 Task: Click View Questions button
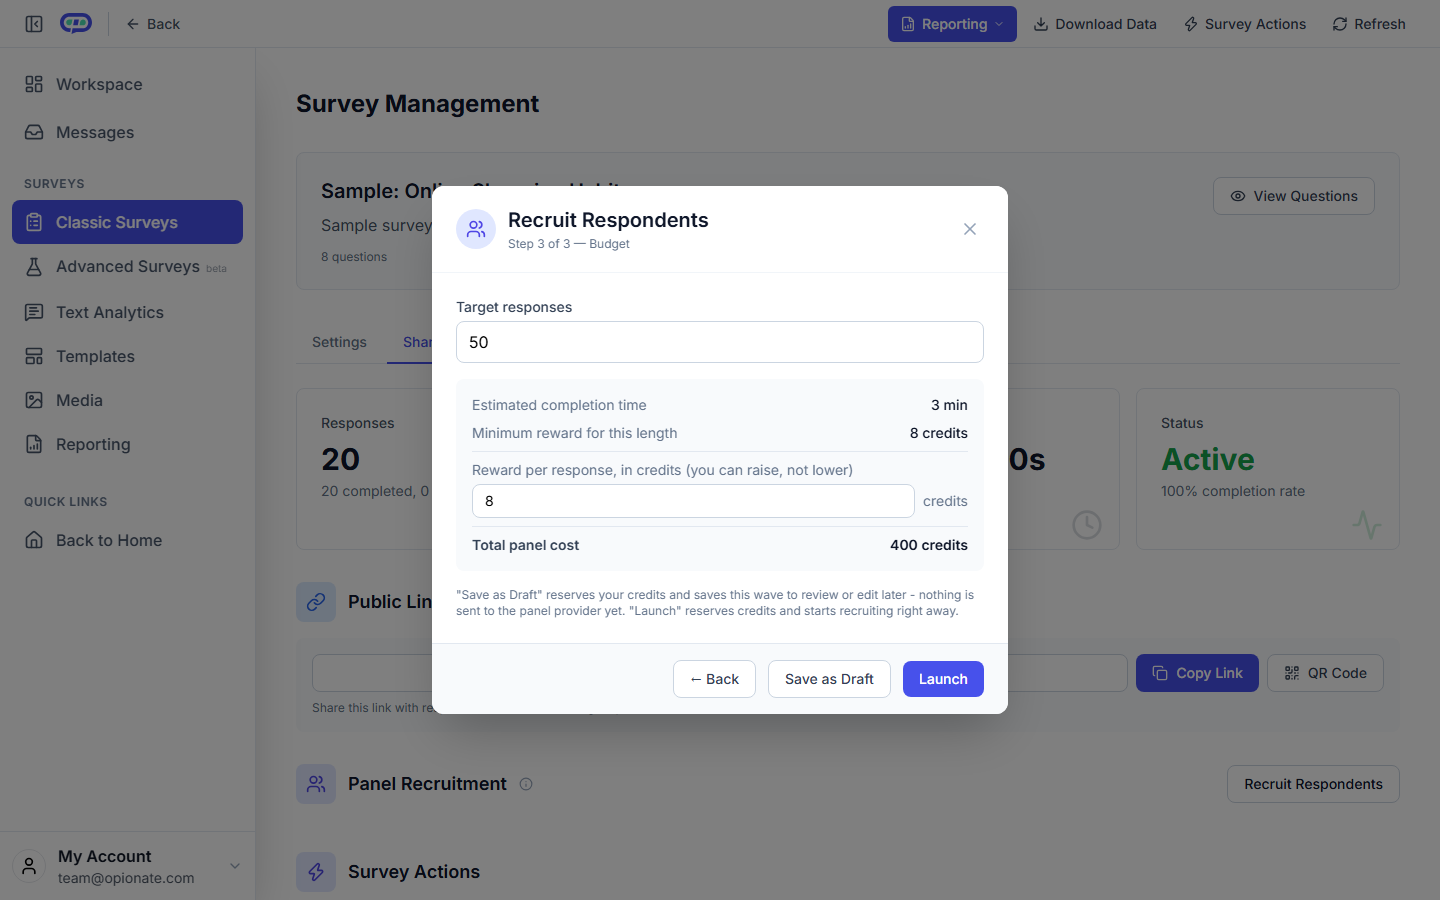pos(1294,196)
